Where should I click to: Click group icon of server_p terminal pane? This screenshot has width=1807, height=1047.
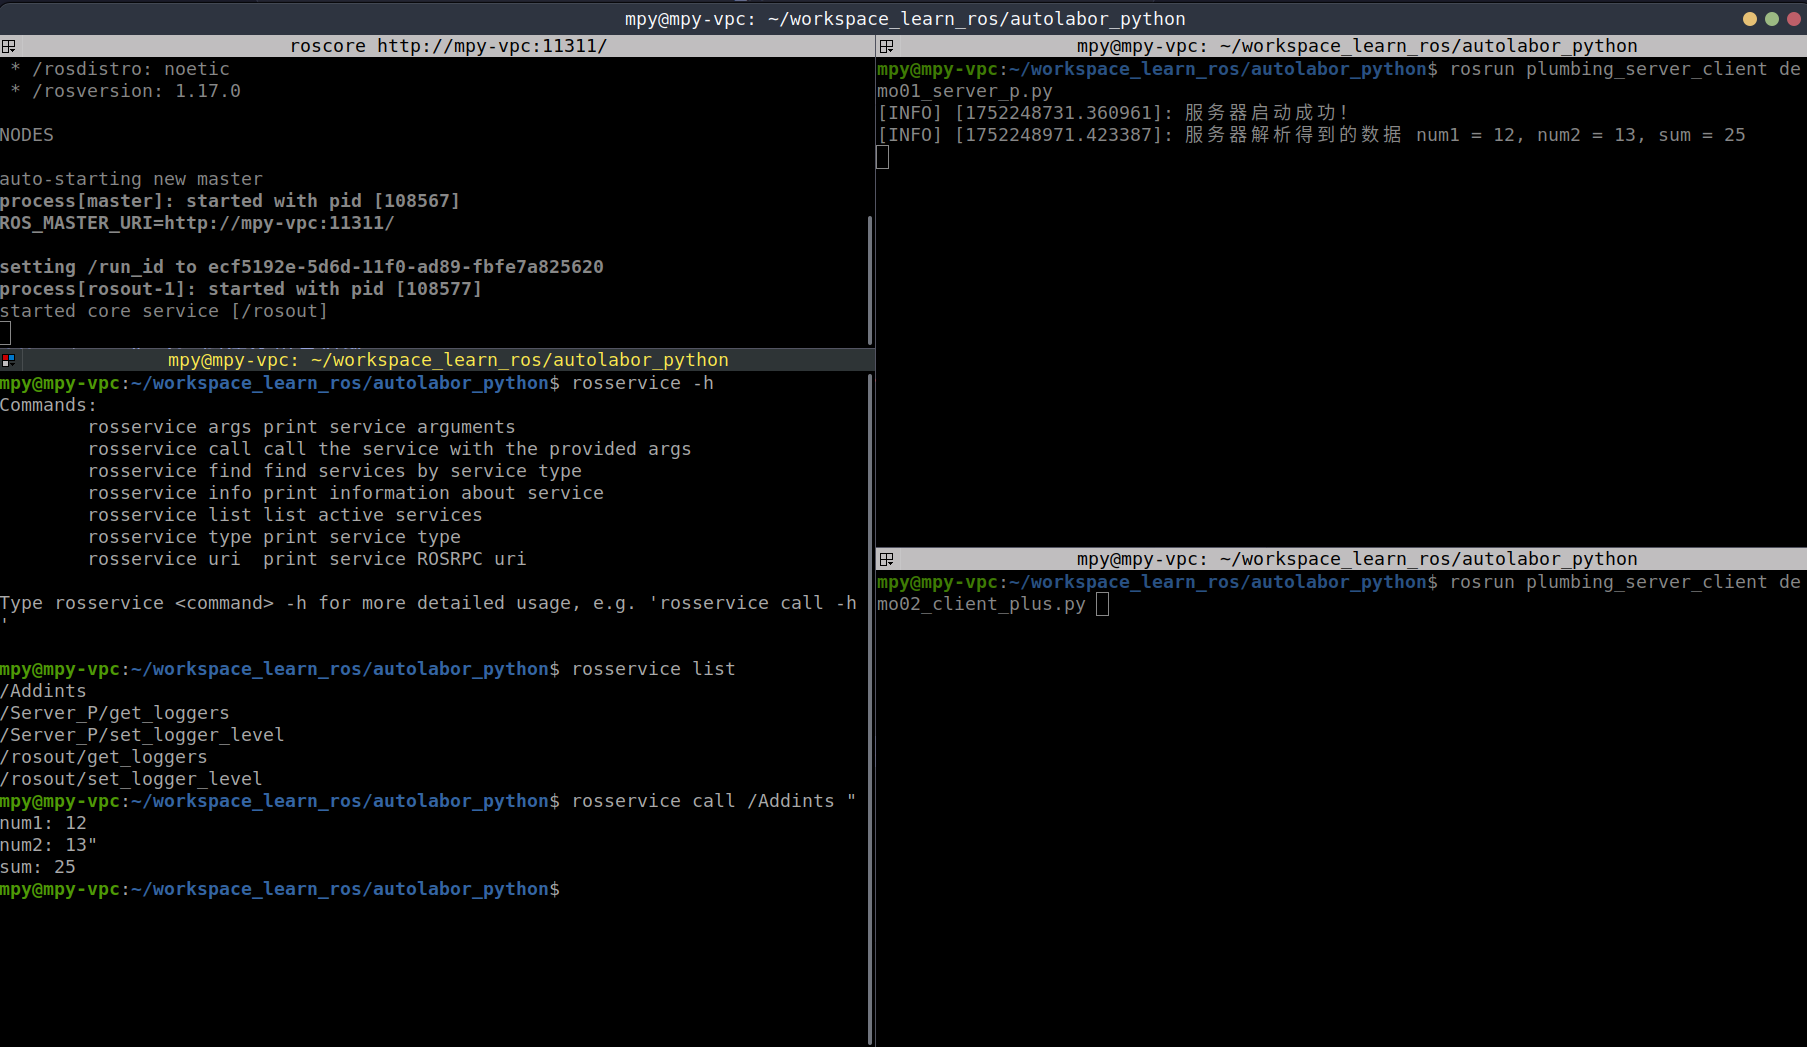tap(885, 46)
